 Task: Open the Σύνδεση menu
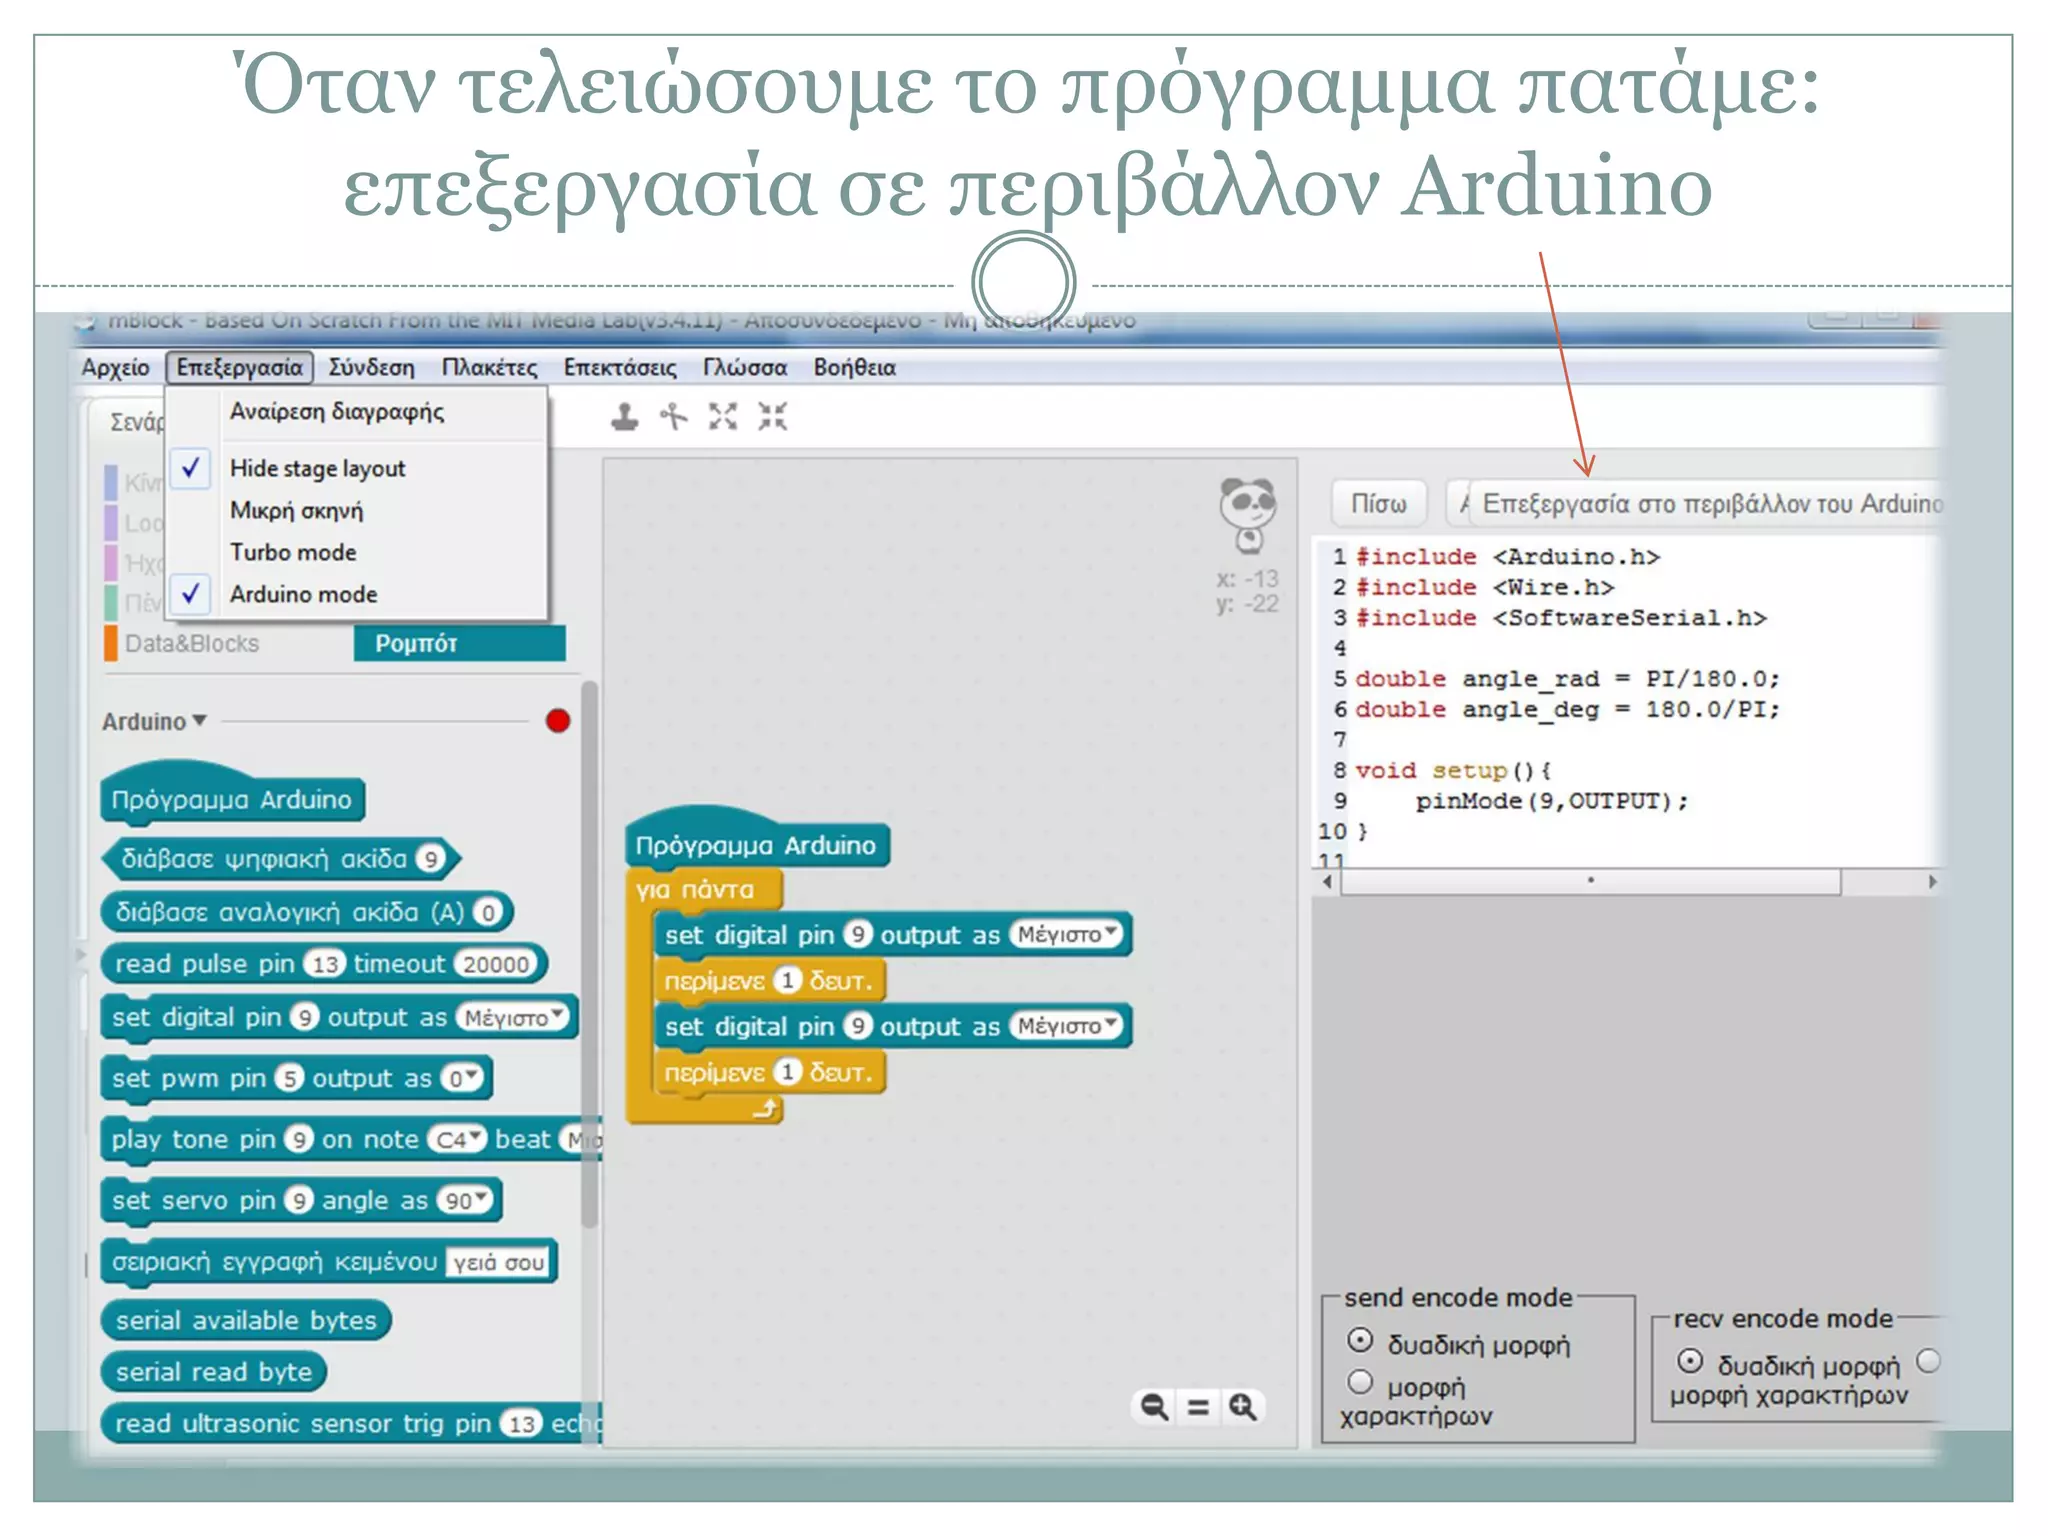[x=371, y=368]
